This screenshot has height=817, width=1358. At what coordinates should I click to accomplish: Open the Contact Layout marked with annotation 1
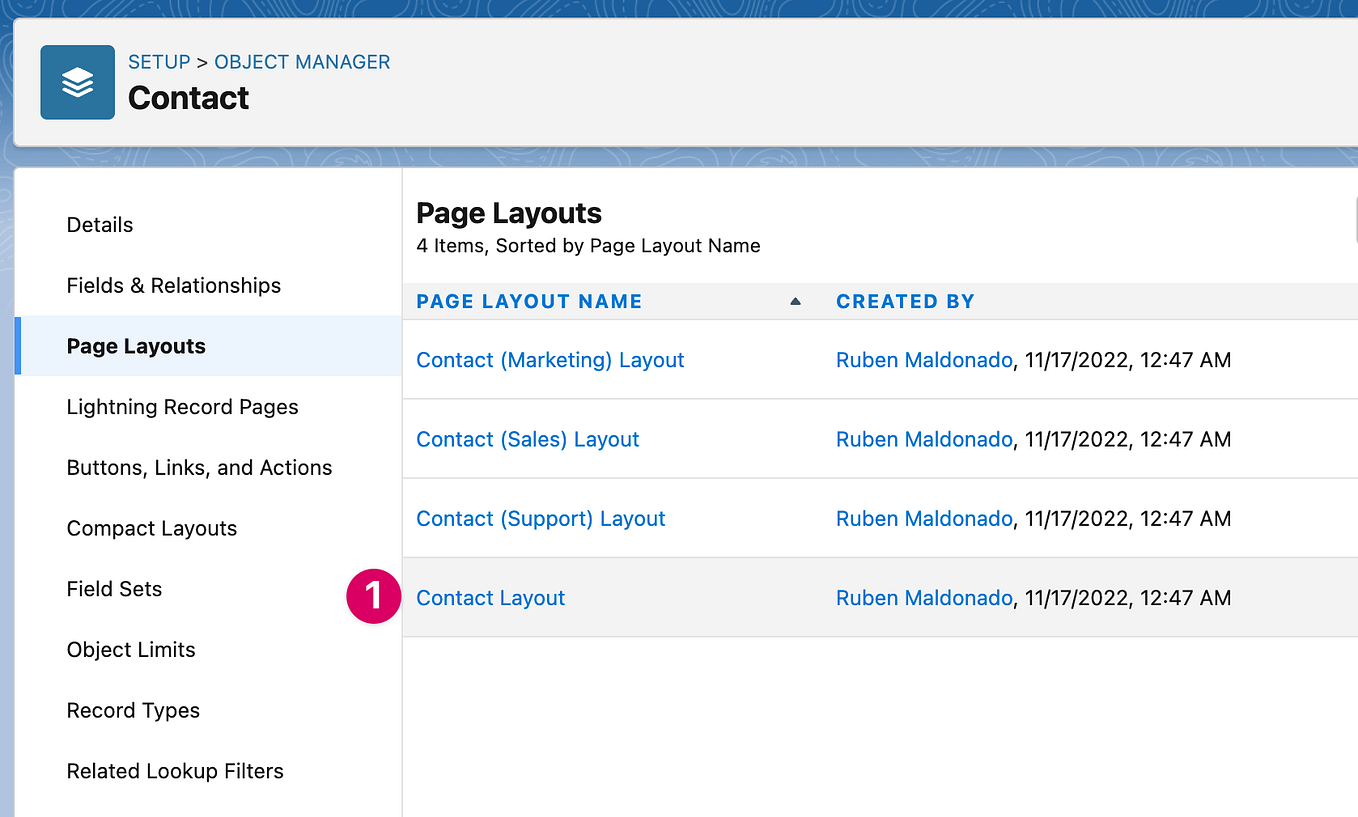click(x=490, y=597)
